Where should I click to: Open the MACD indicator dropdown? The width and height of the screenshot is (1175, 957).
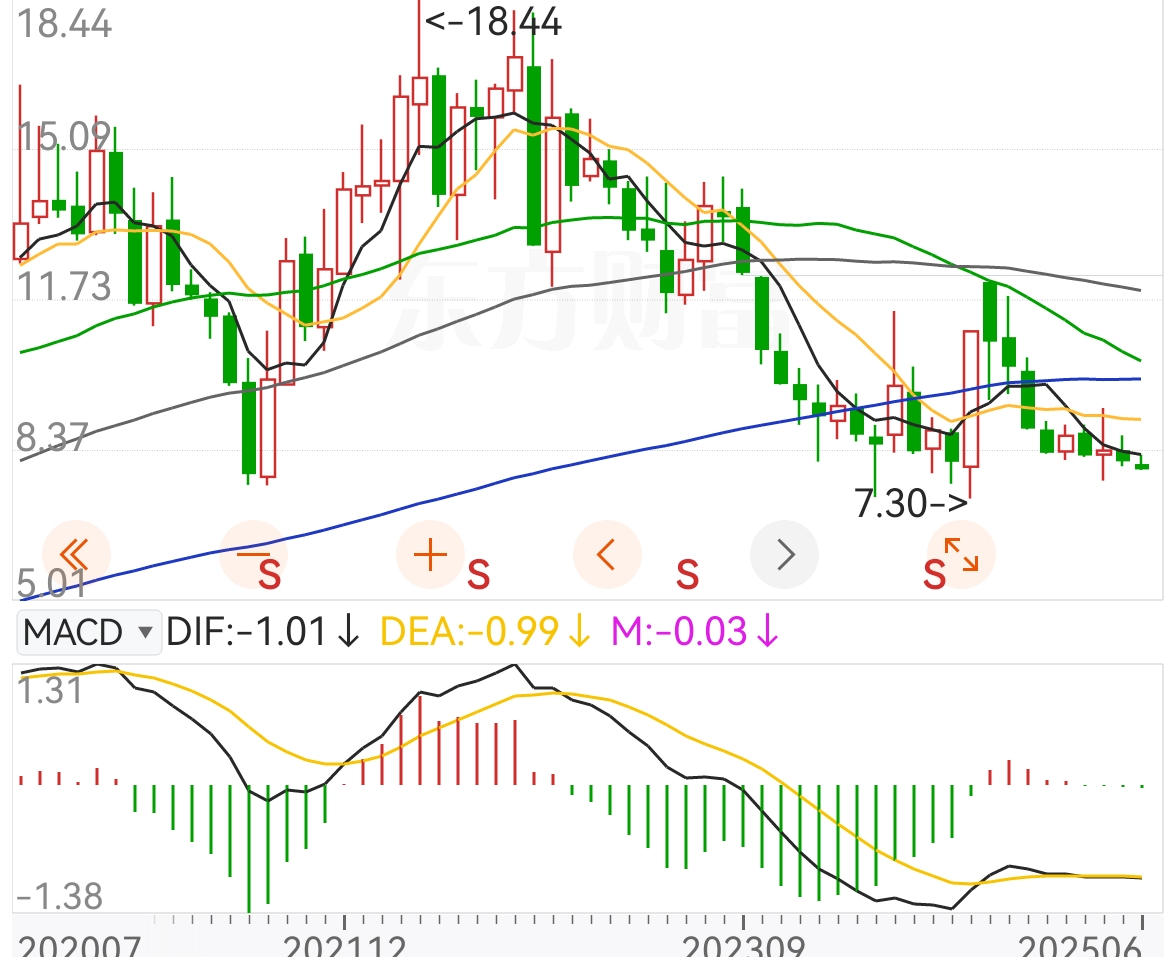pos(89,632)
